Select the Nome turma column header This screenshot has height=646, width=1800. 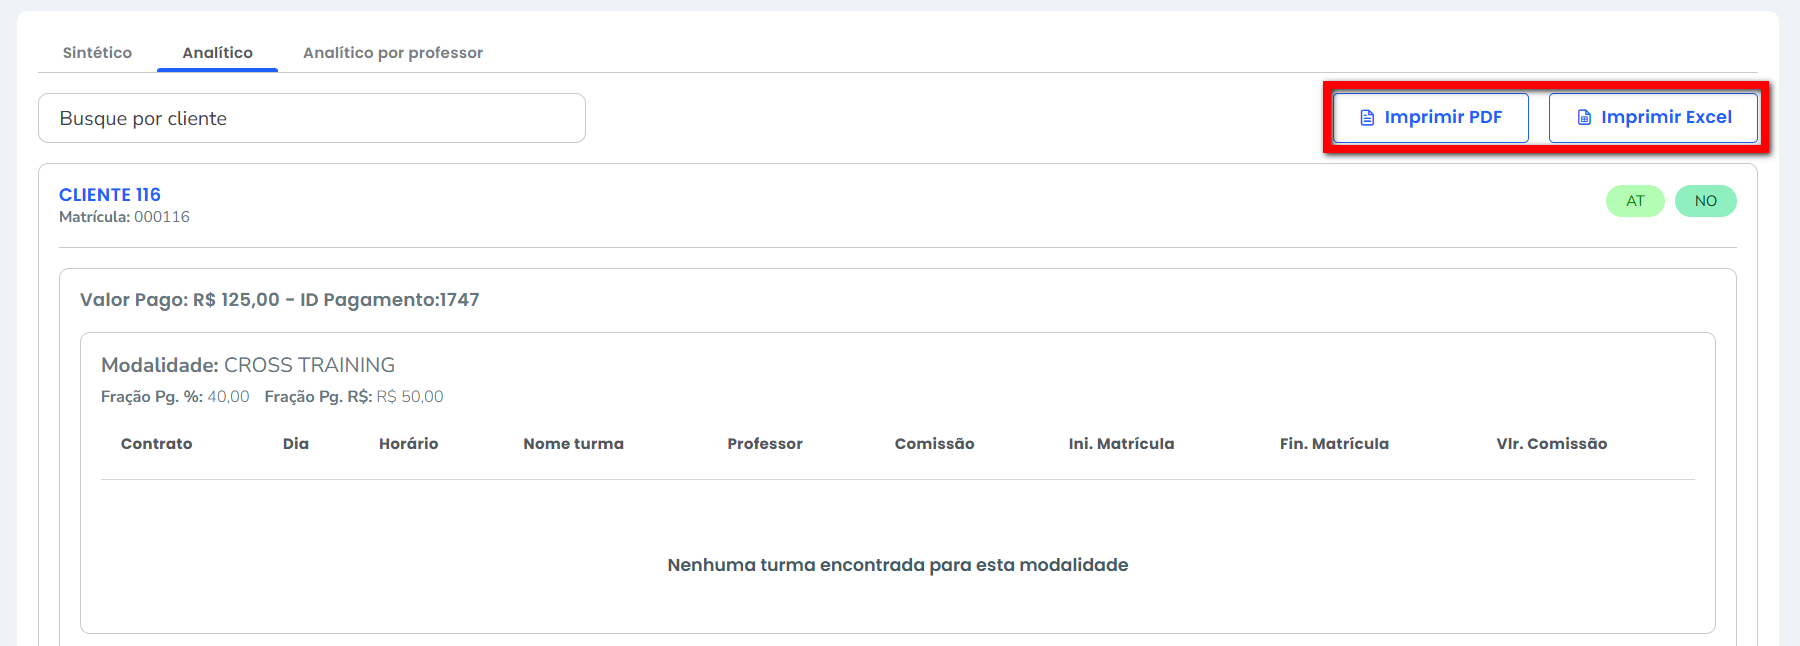pyautogui.click(x=573, y=444)
